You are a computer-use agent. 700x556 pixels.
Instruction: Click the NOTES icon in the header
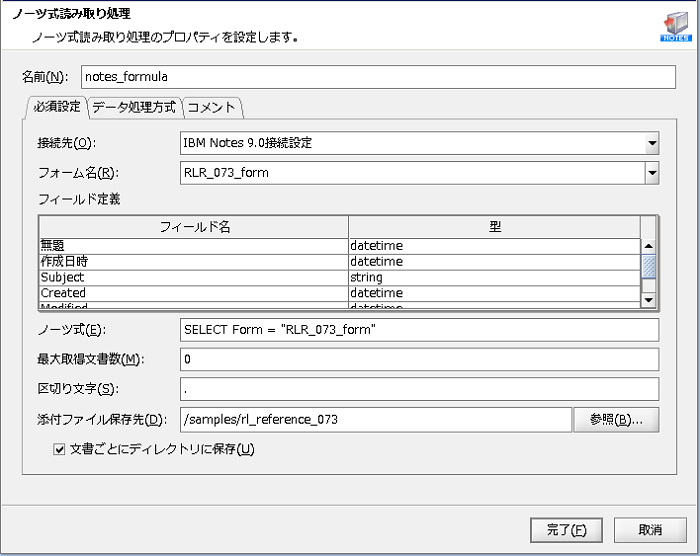tap(675, 27)
